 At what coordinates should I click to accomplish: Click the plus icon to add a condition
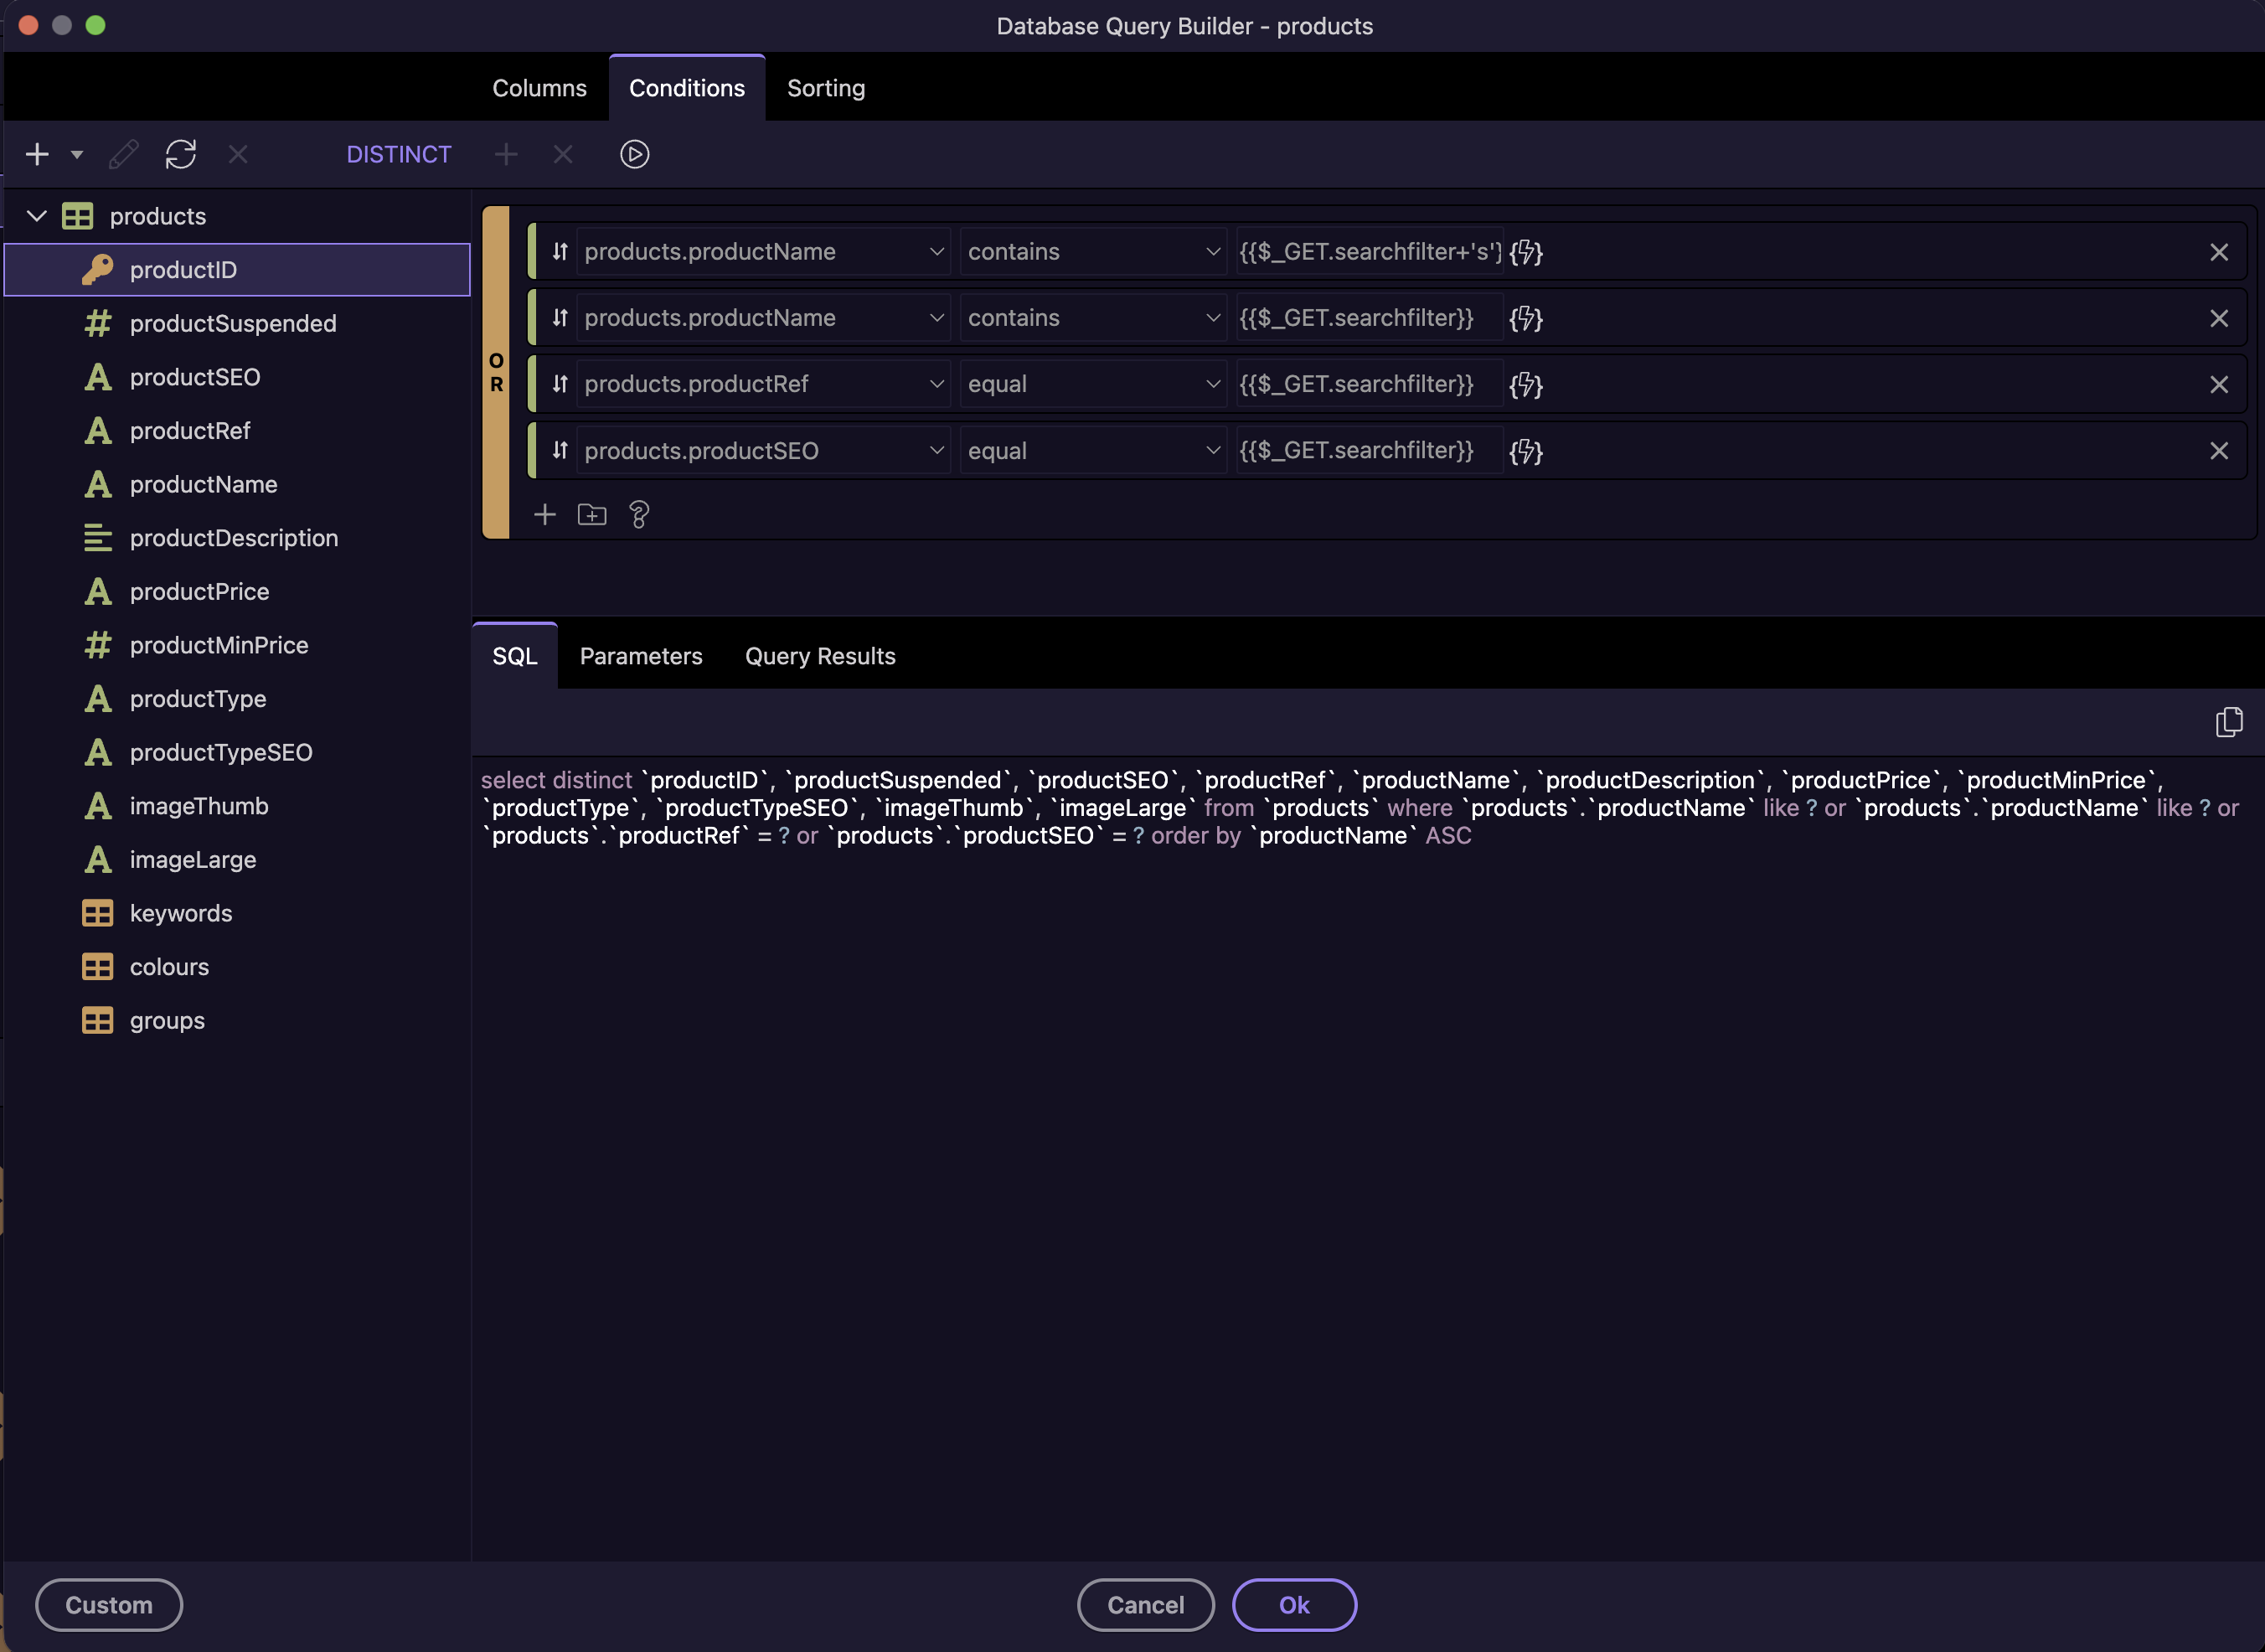tap(544, 514)
